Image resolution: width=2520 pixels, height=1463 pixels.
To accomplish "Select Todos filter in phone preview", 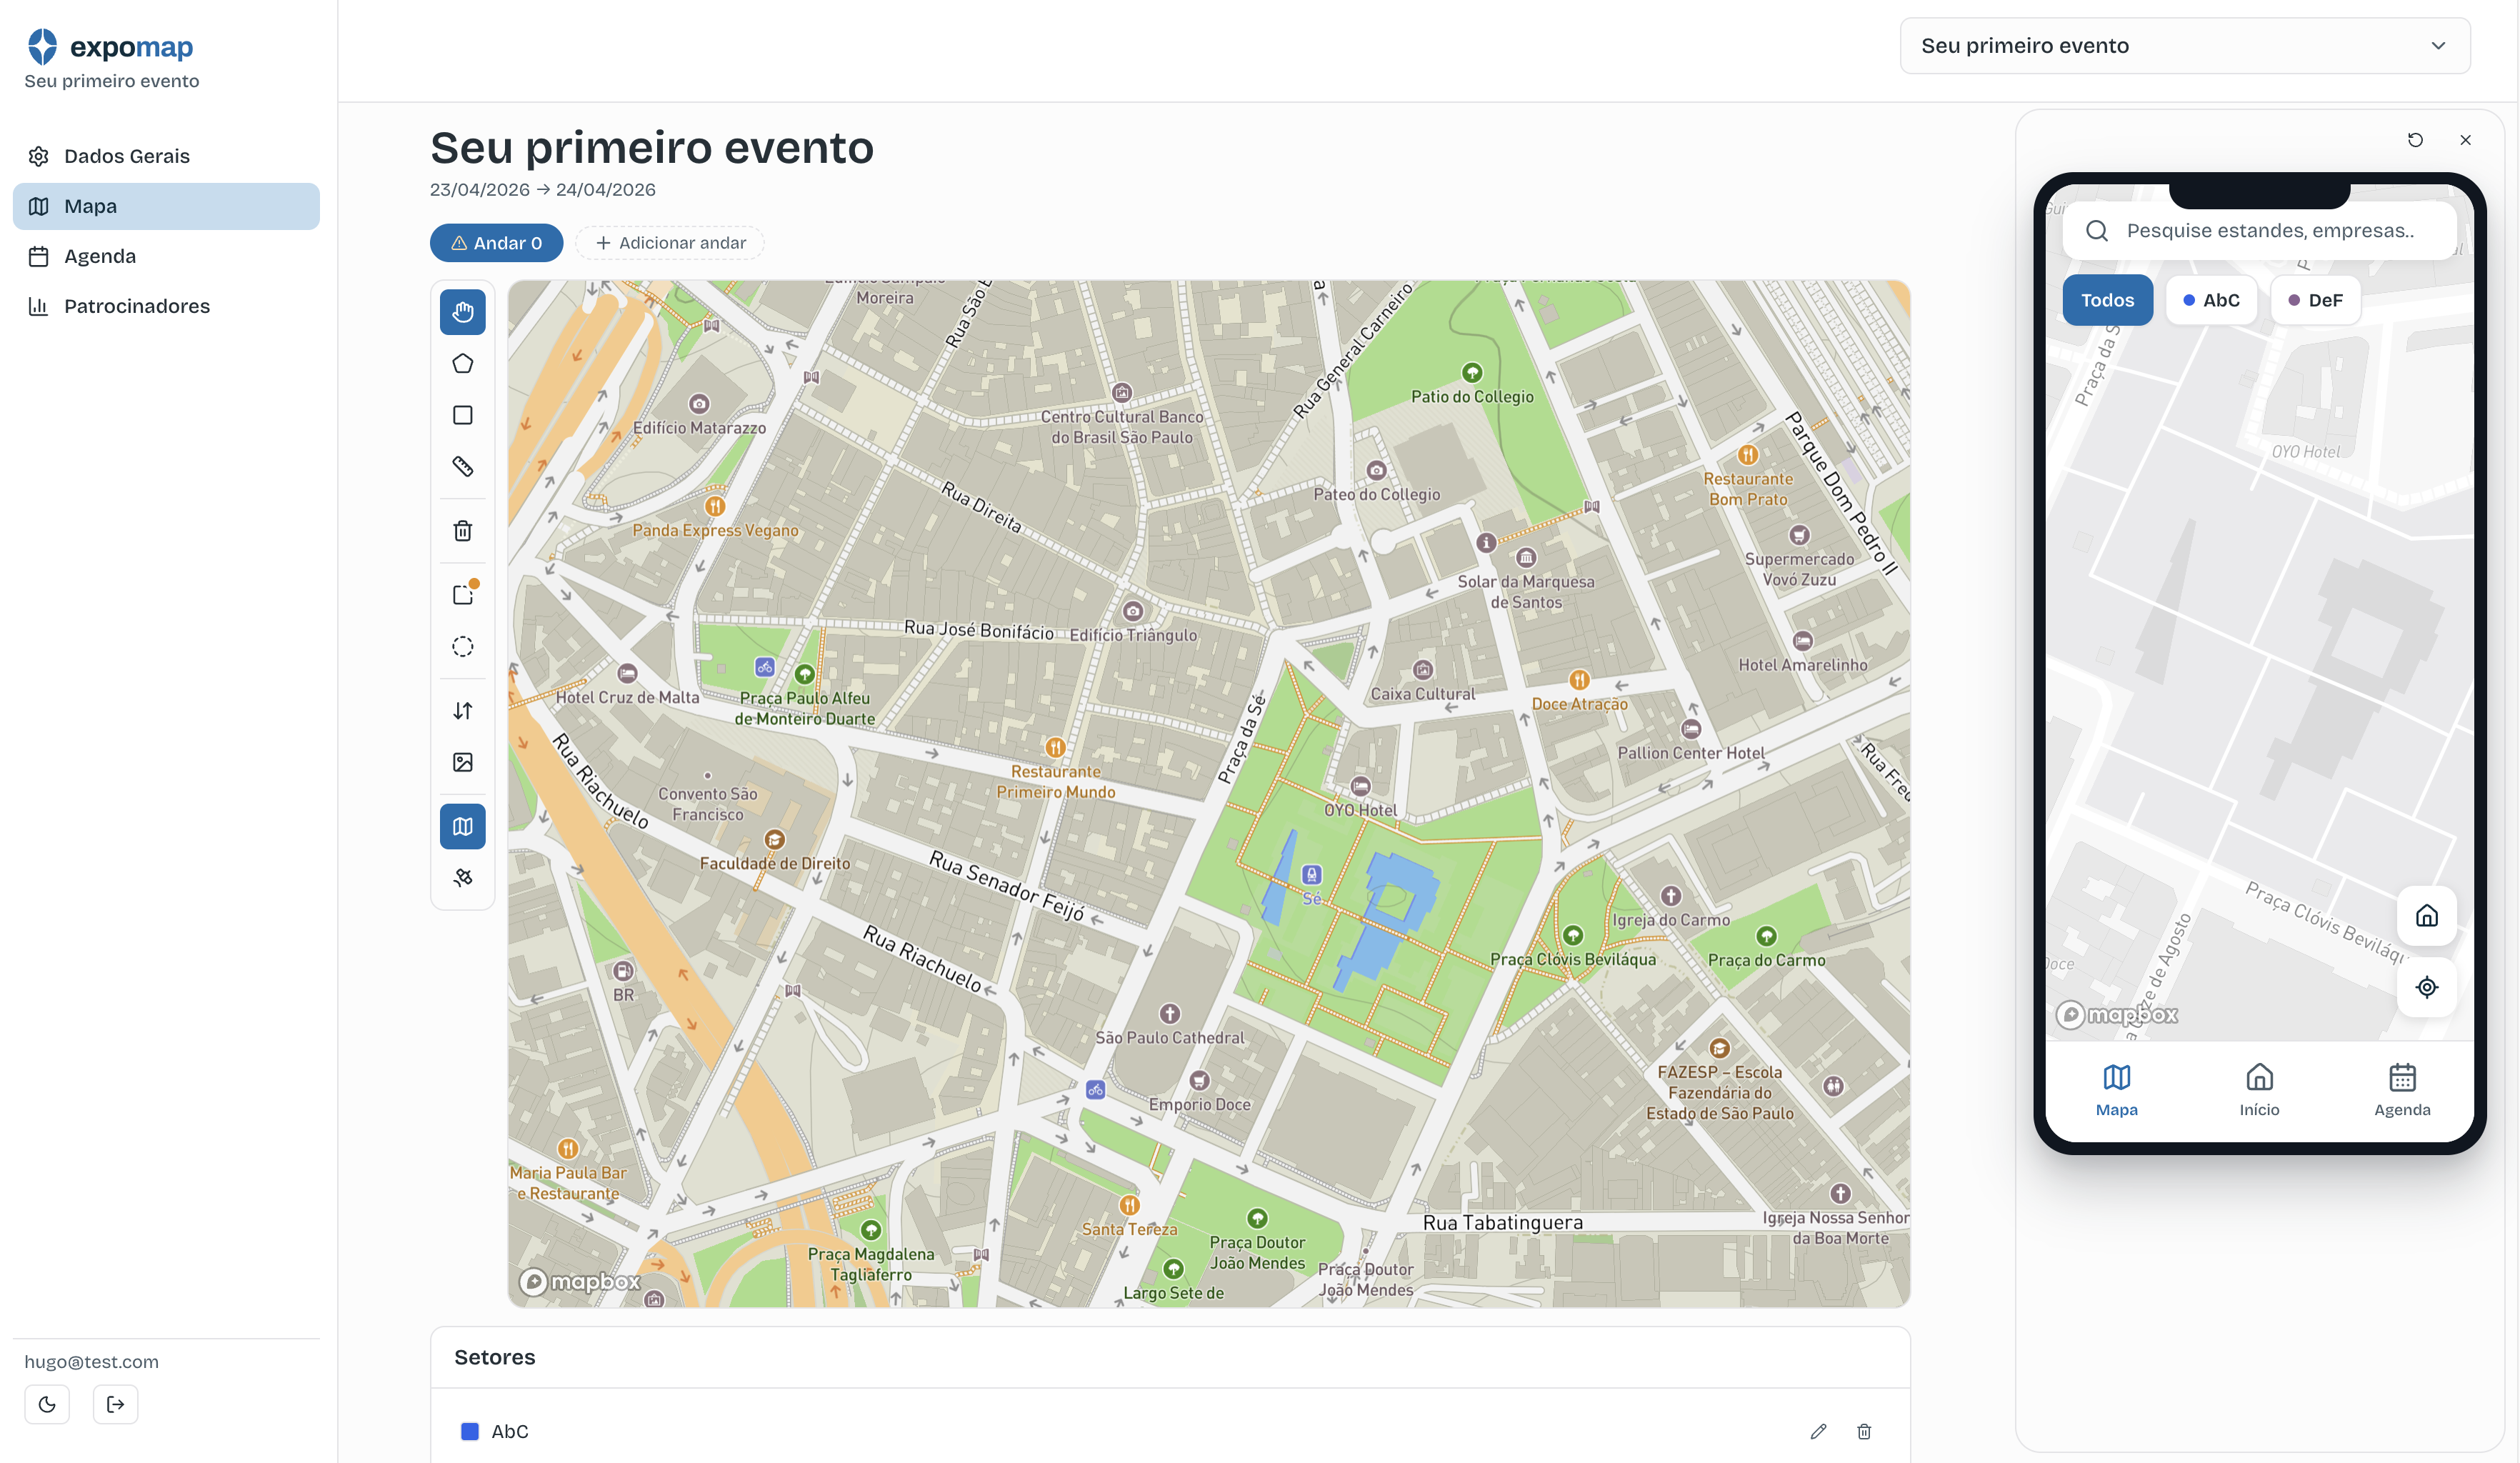I will click(x=2107, y=300).
